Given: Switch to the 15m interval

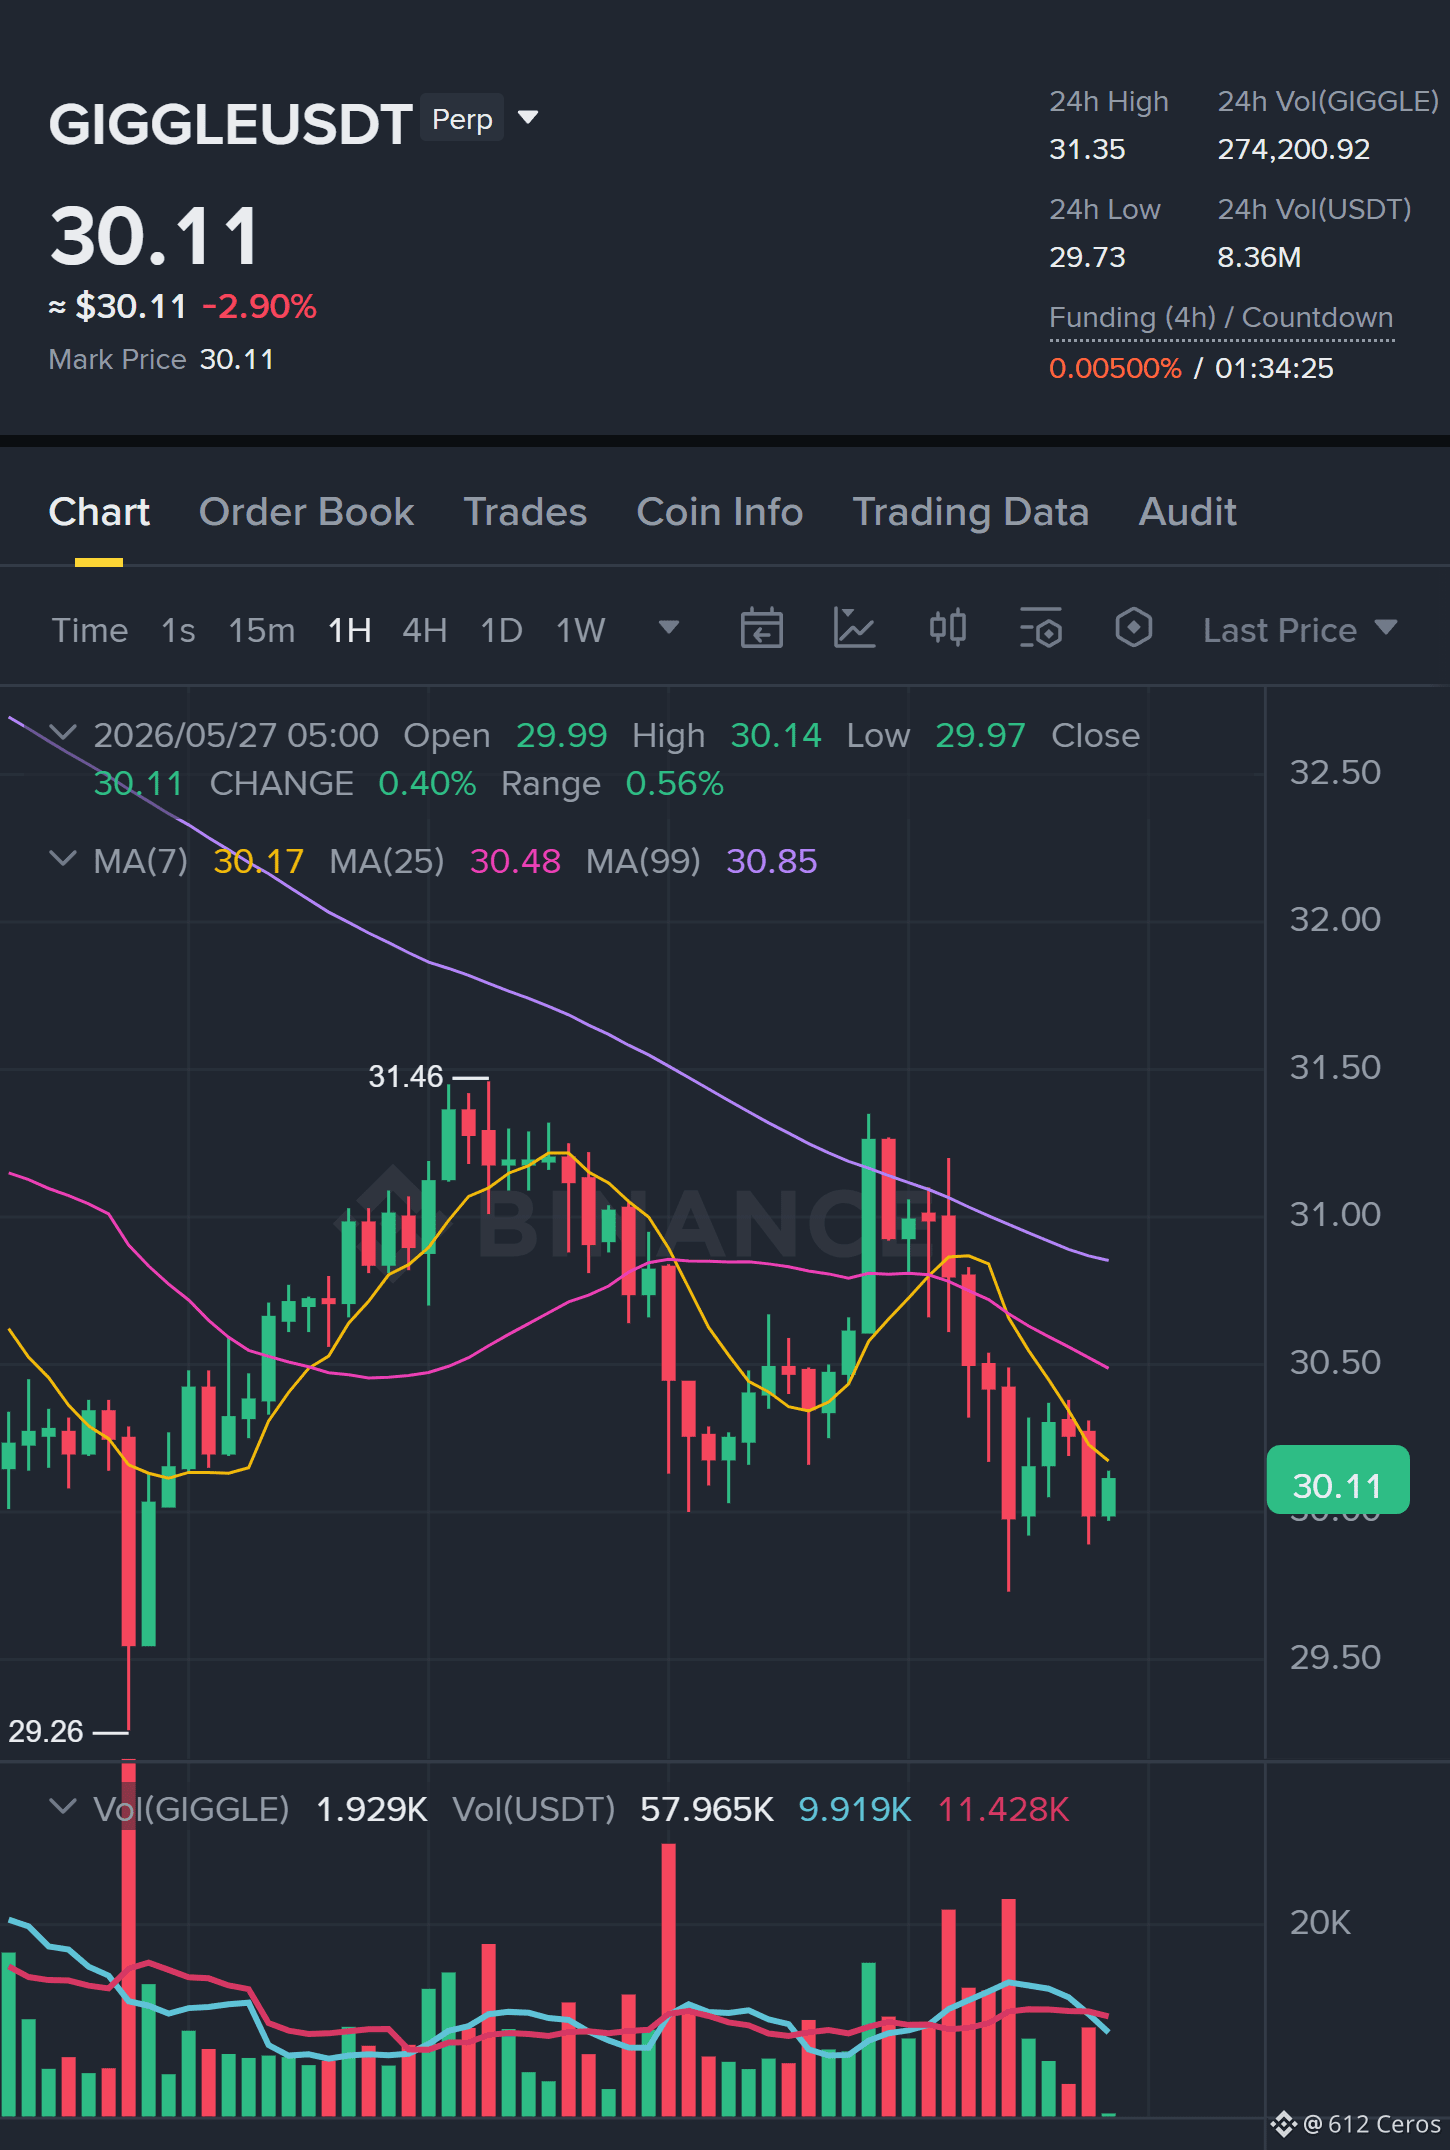Looking at the screenshot, I should tap(261, 630).
